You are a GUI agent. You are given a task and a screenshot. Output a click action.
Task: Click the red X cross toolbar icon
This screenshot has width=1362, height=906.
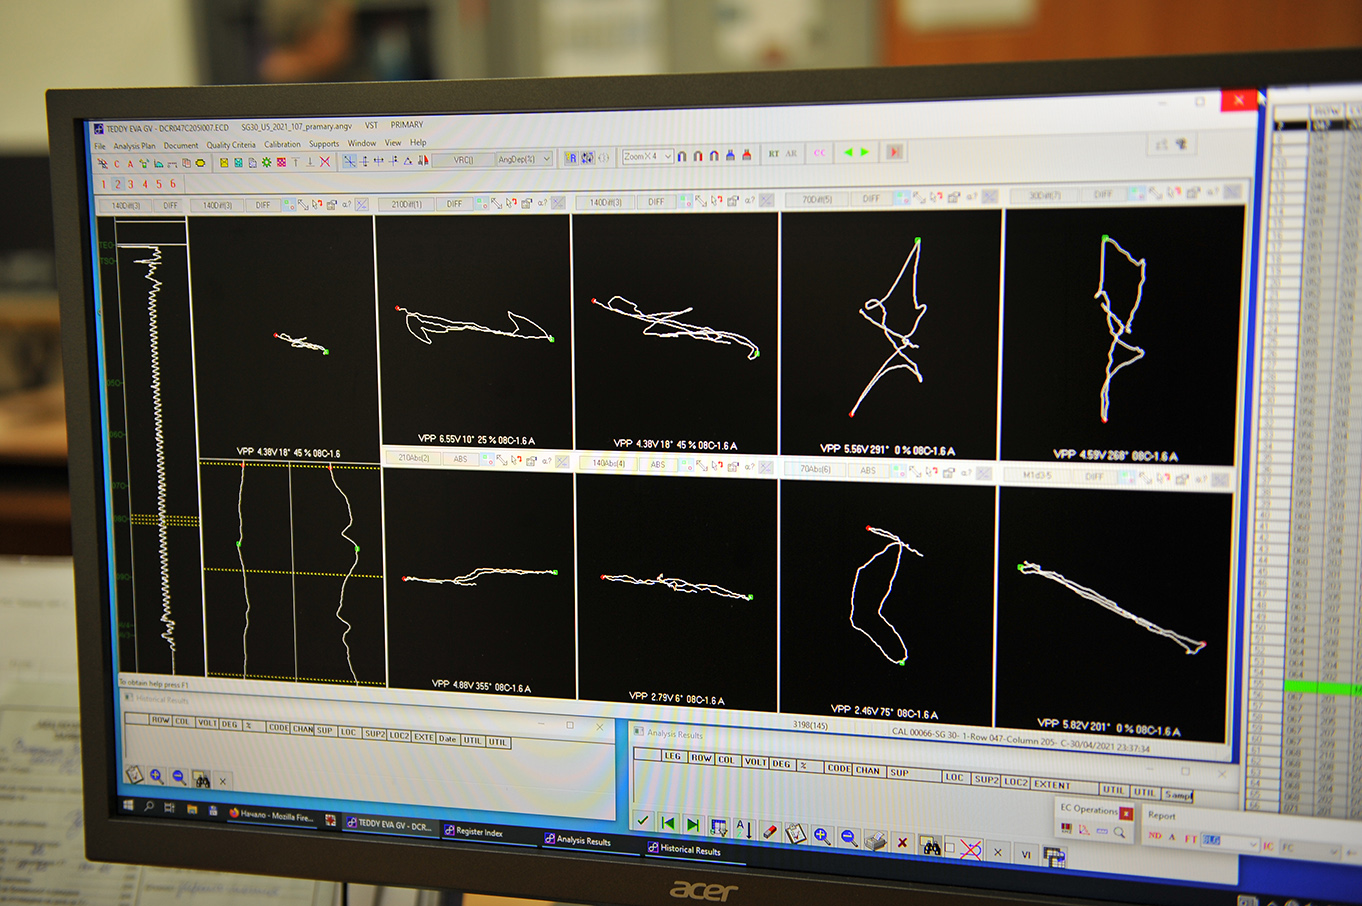pyautogui.click(x=325, y=162)
